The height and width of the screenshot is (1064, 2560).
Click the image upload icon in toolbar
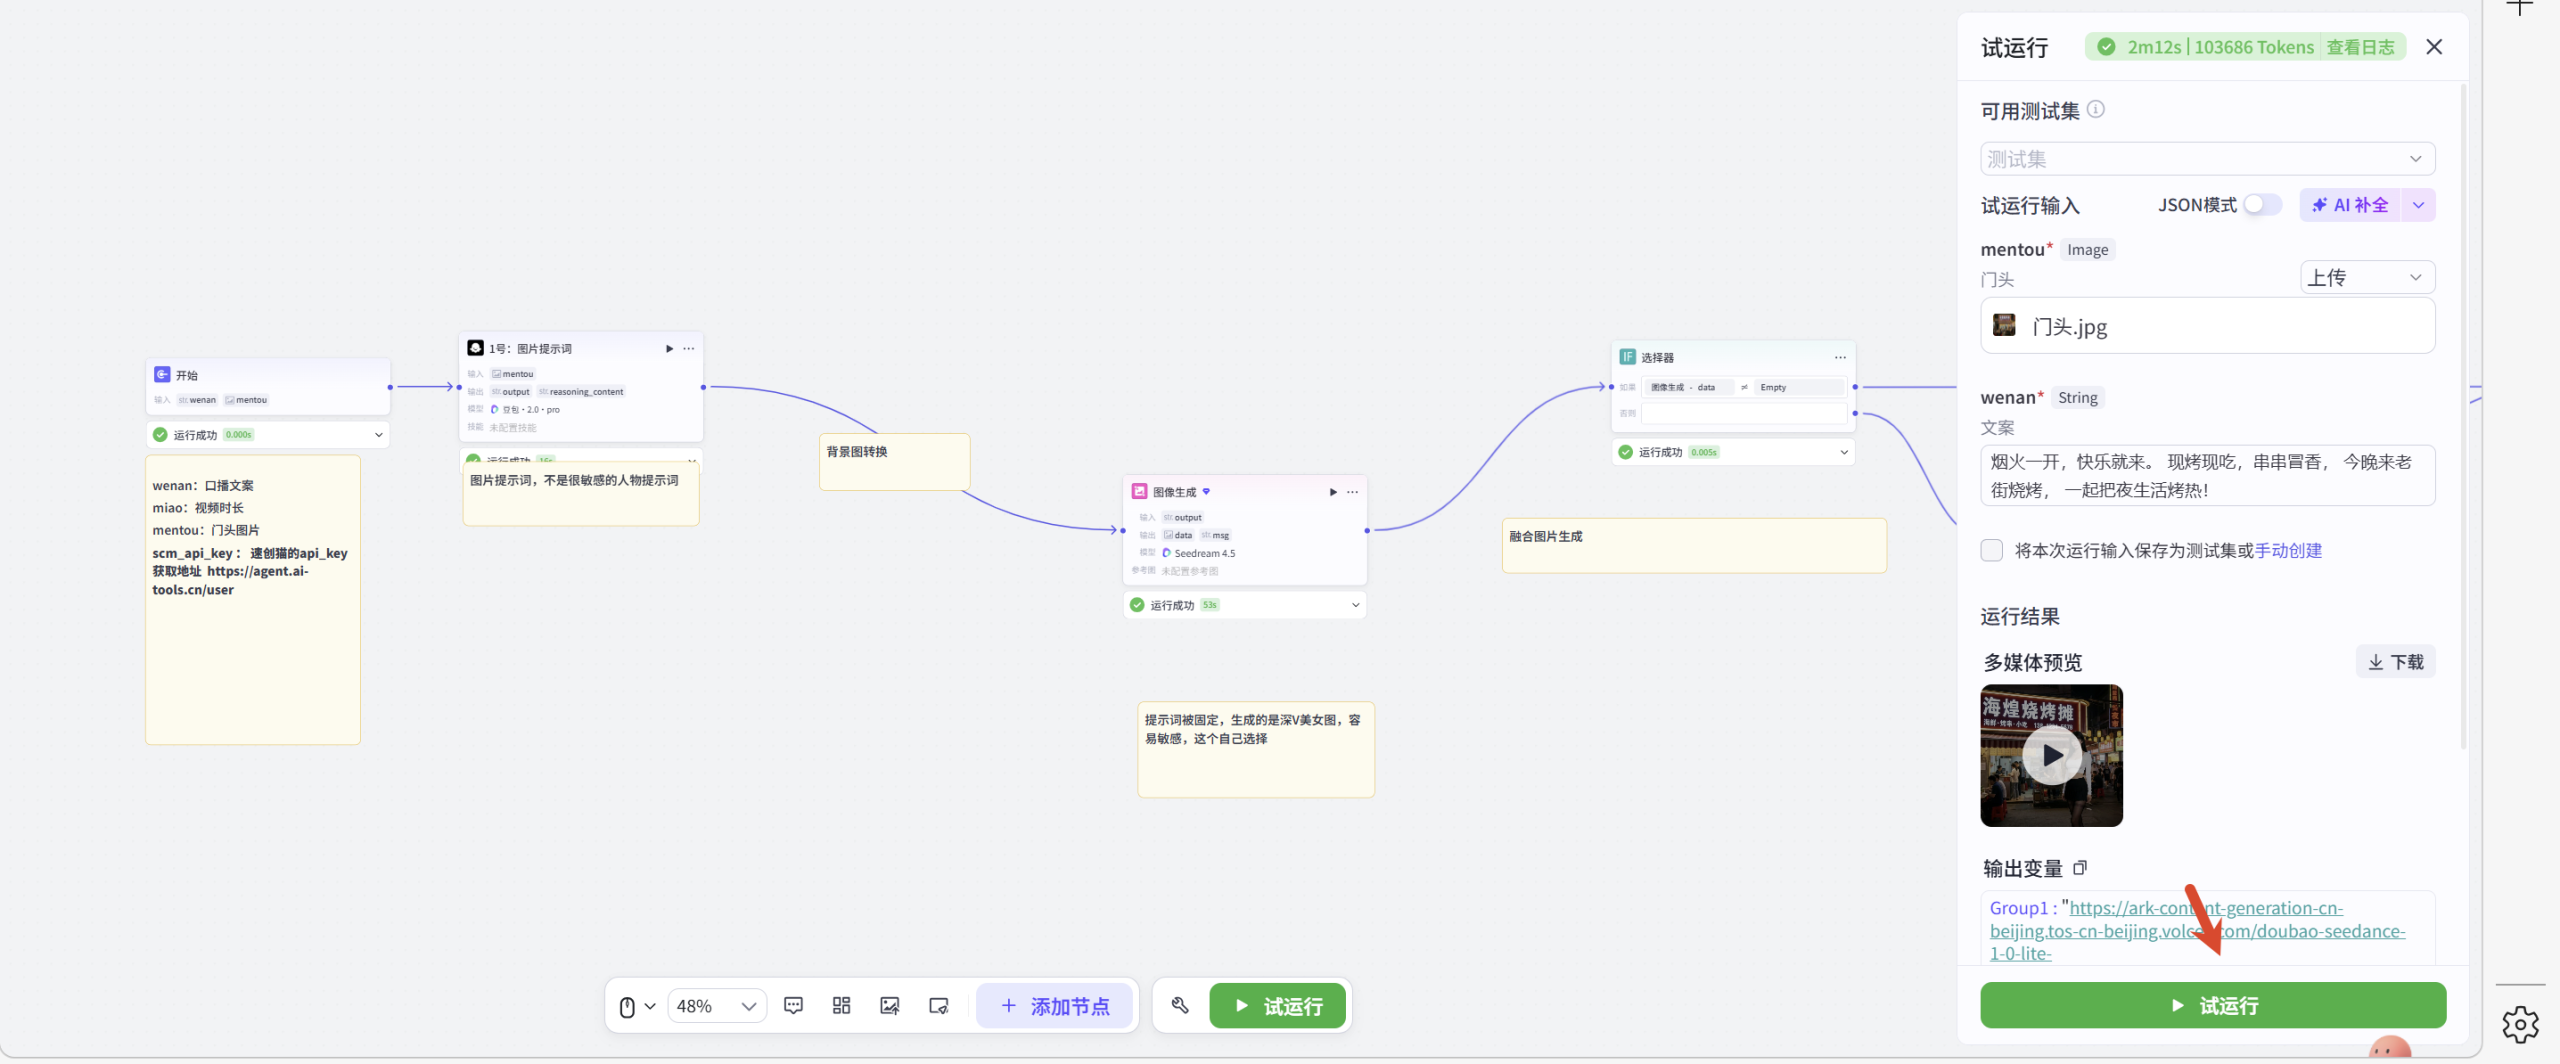[889, 1005]
